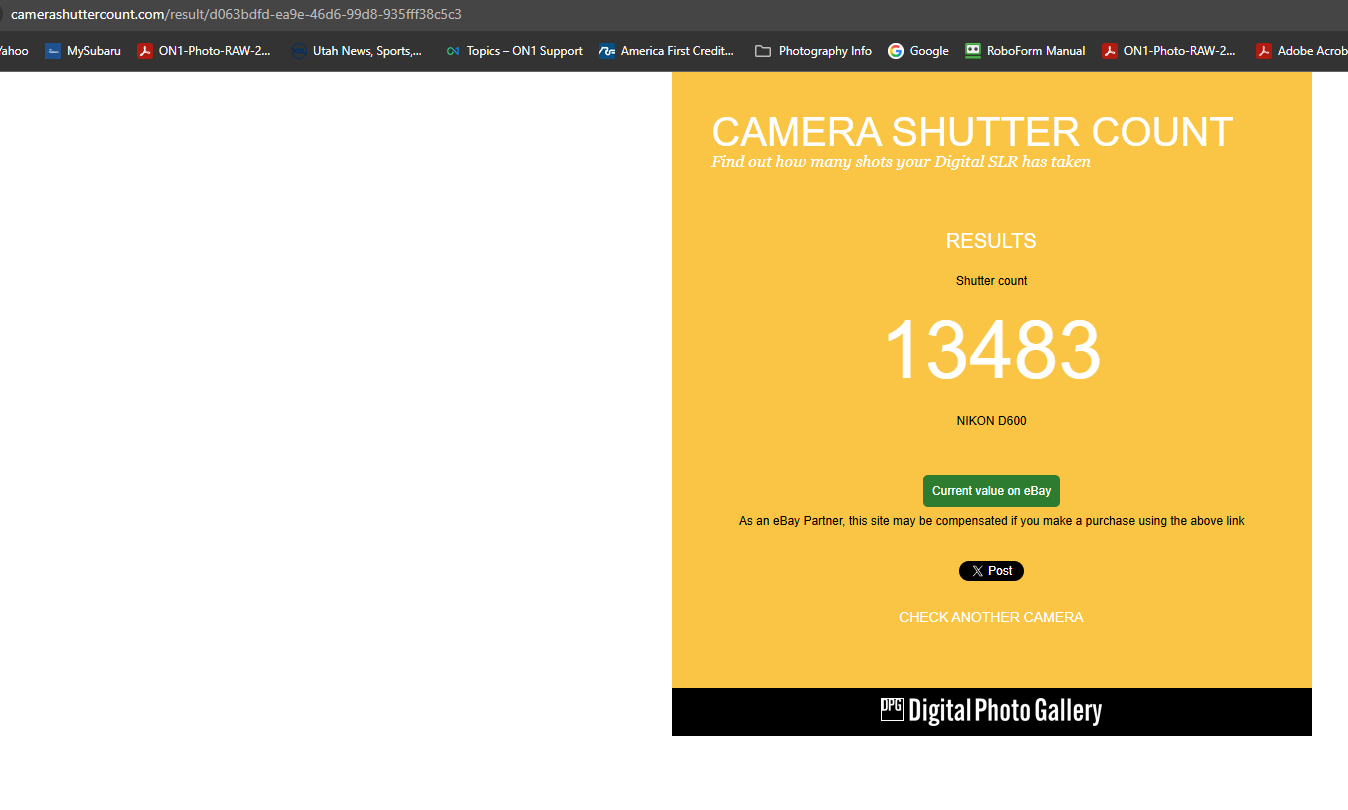This screenshot has width=1348, height=810.
Task: Open the Topics – ON1 Support bookmark
Action: 514,51
